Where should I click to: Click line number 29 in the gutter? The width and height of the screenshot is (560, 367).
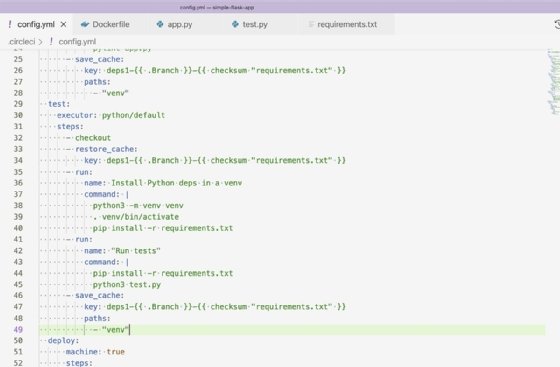click(18, 104)
